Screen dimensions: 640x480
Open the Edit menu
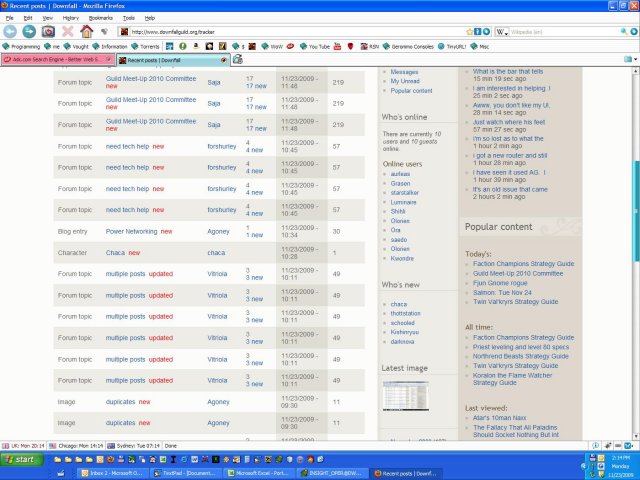click(x=28, y=18)
